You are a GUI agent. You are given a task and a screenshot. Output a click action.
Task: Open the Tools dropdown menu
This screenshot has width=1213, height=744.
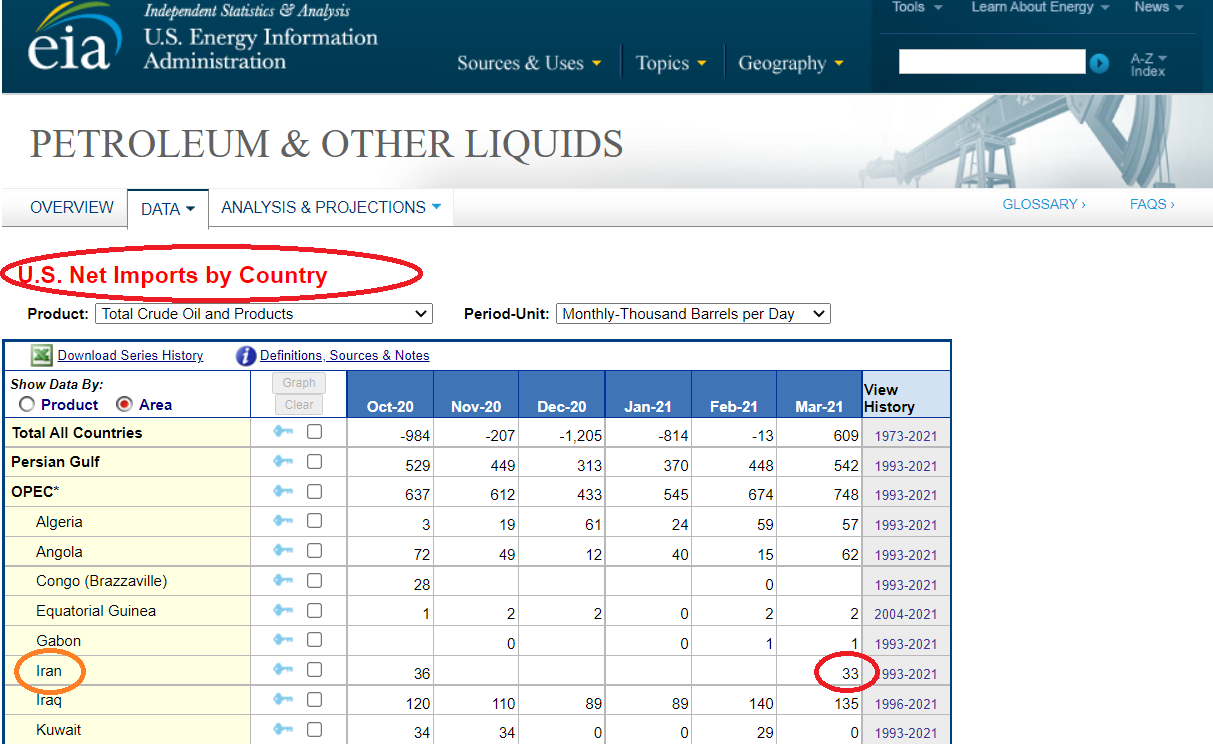tap(917, 7)
